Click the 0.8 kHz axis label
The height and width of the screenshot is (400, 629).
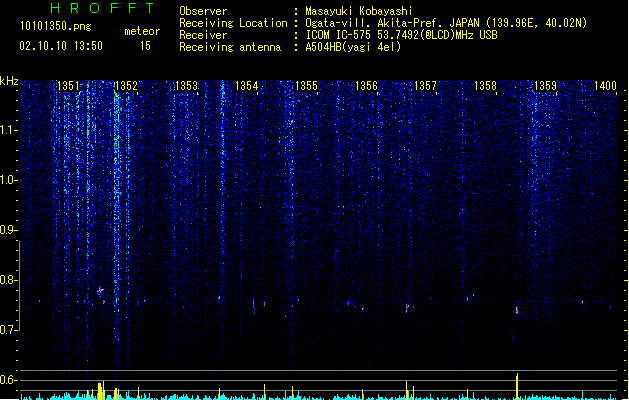(8, 280)
